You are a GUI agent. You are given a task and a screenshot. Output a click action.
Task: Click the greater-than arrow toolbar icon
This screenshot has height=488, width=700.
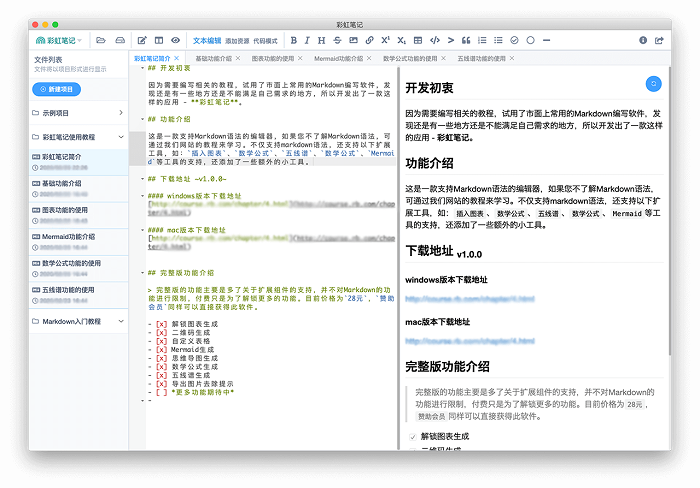[x=451, y=40]
